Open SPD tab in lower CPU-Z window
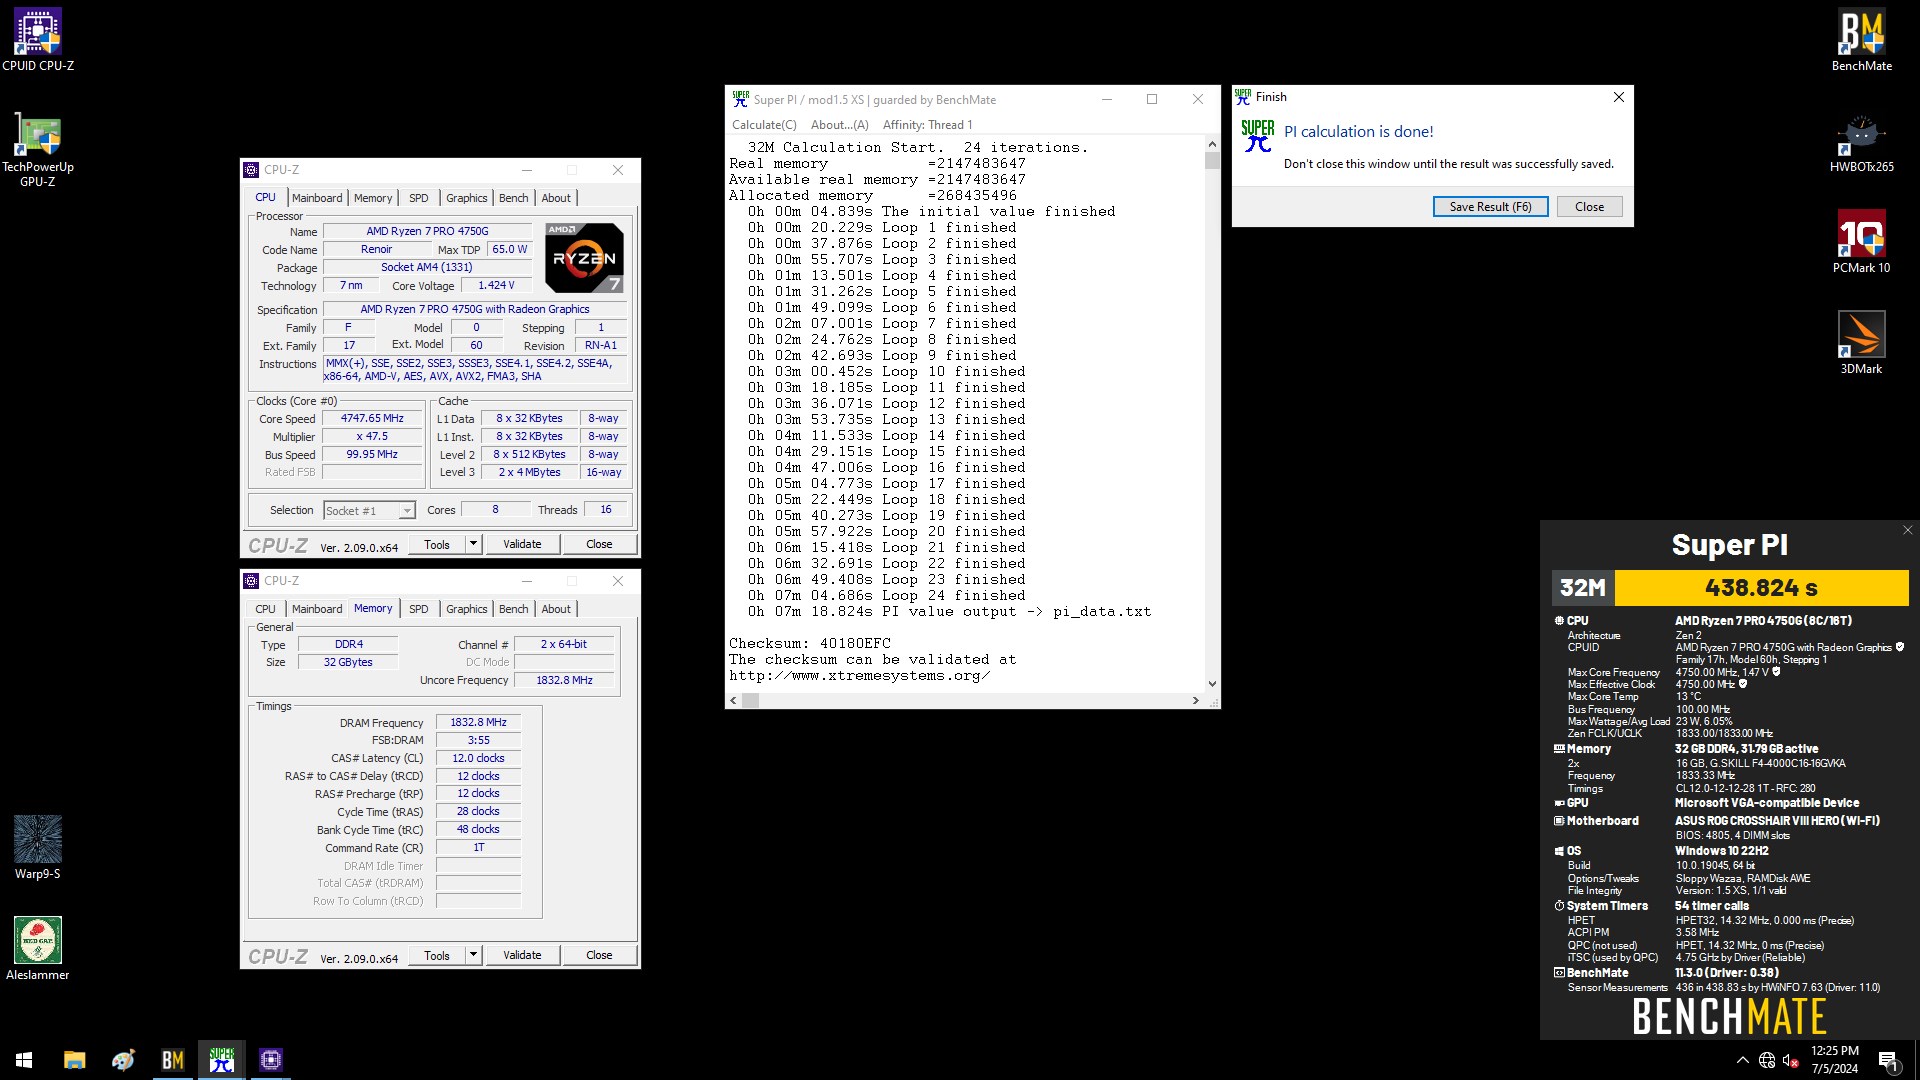Image resolution: width=1920 pixels, height=1080 pixels. click(x=419, y=609)
